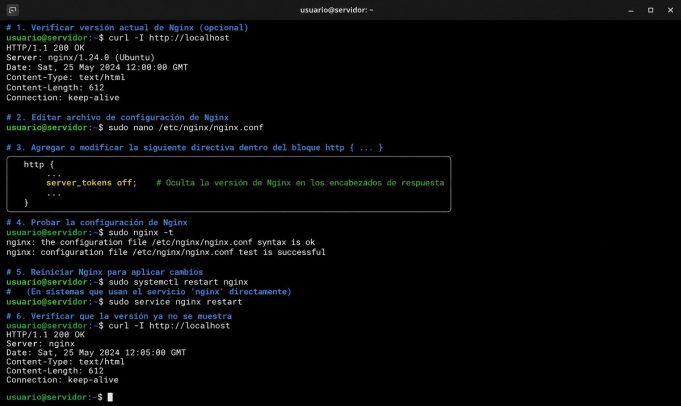Click comment '# 1. Verificar versión actual de Nginx (opcional)'
The width and height of the screenshot is (681, 406).
point(127,27)
